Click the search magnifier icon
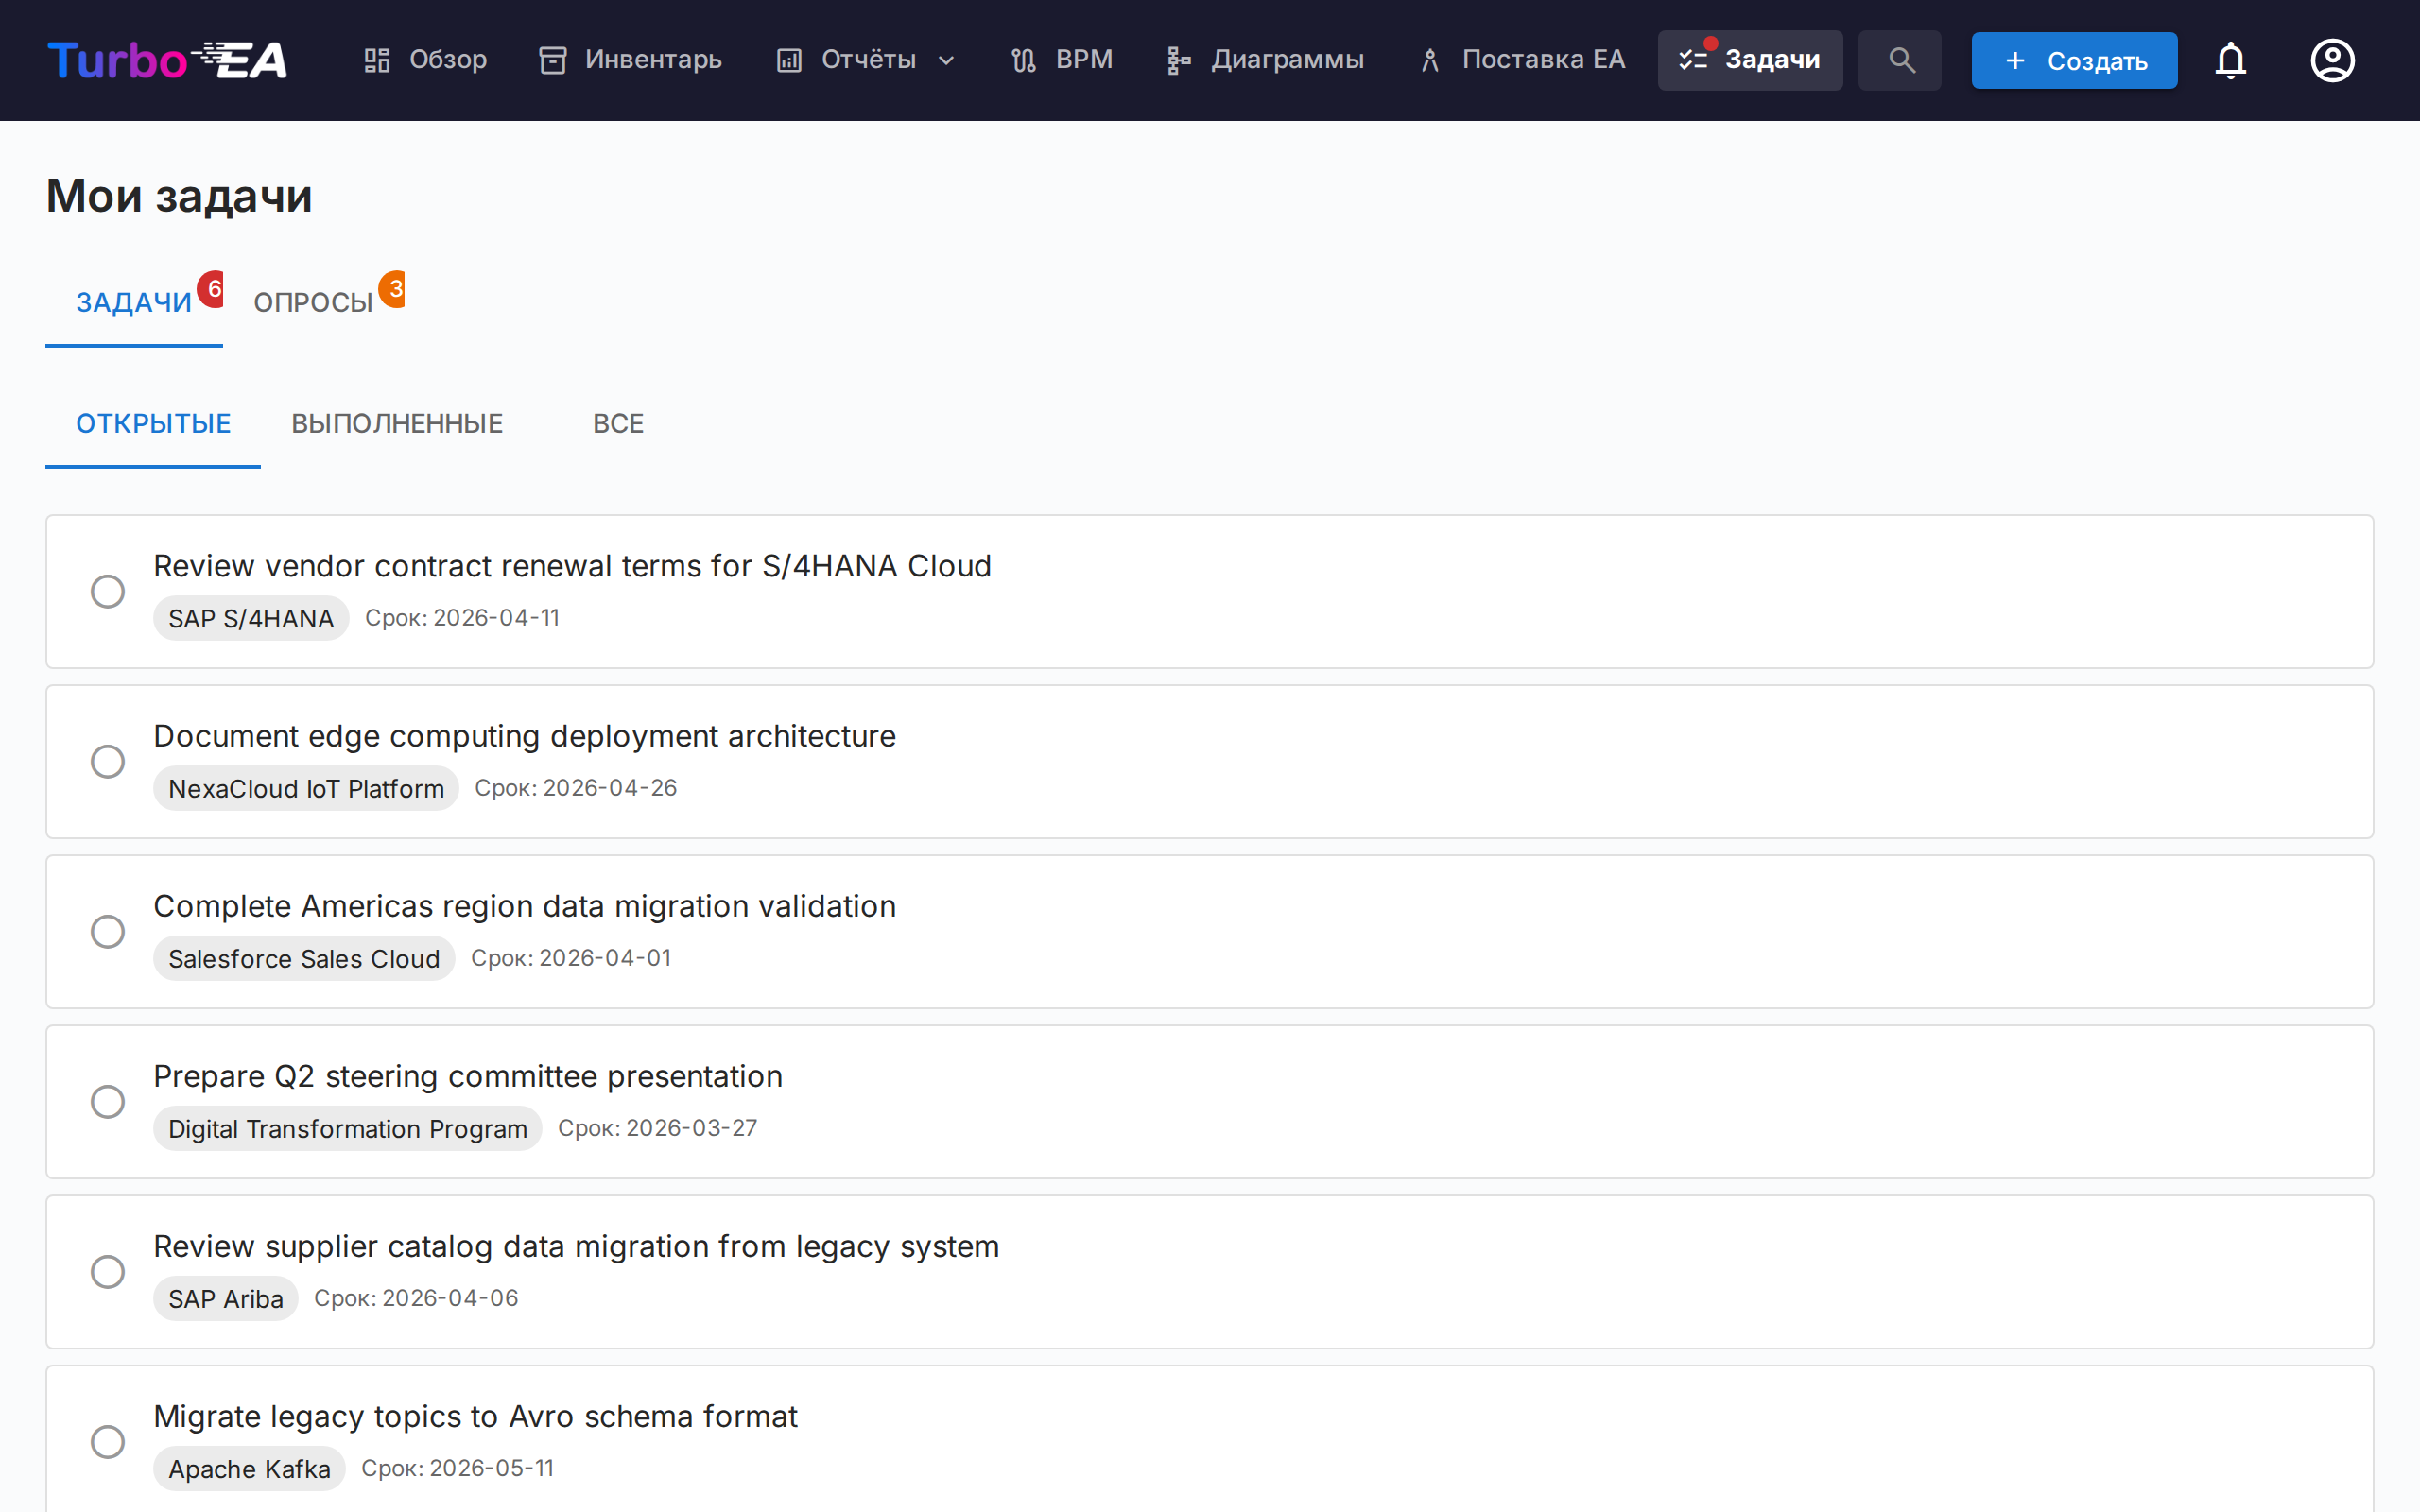Screen dimensions: 2420x1512 (x=1900, y=60)
